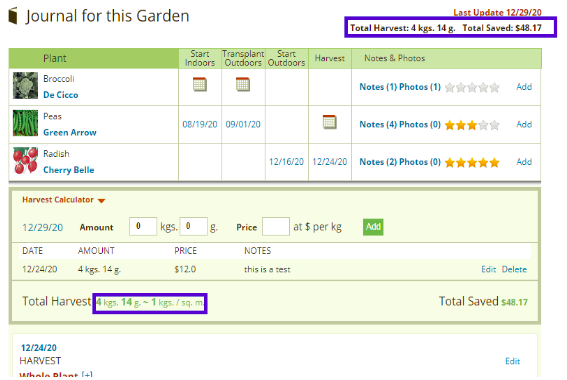The width and height of the screenshot is (567, 380).
Task: Click Radish Harvest date 12/24/20
Action: point(330,162)
